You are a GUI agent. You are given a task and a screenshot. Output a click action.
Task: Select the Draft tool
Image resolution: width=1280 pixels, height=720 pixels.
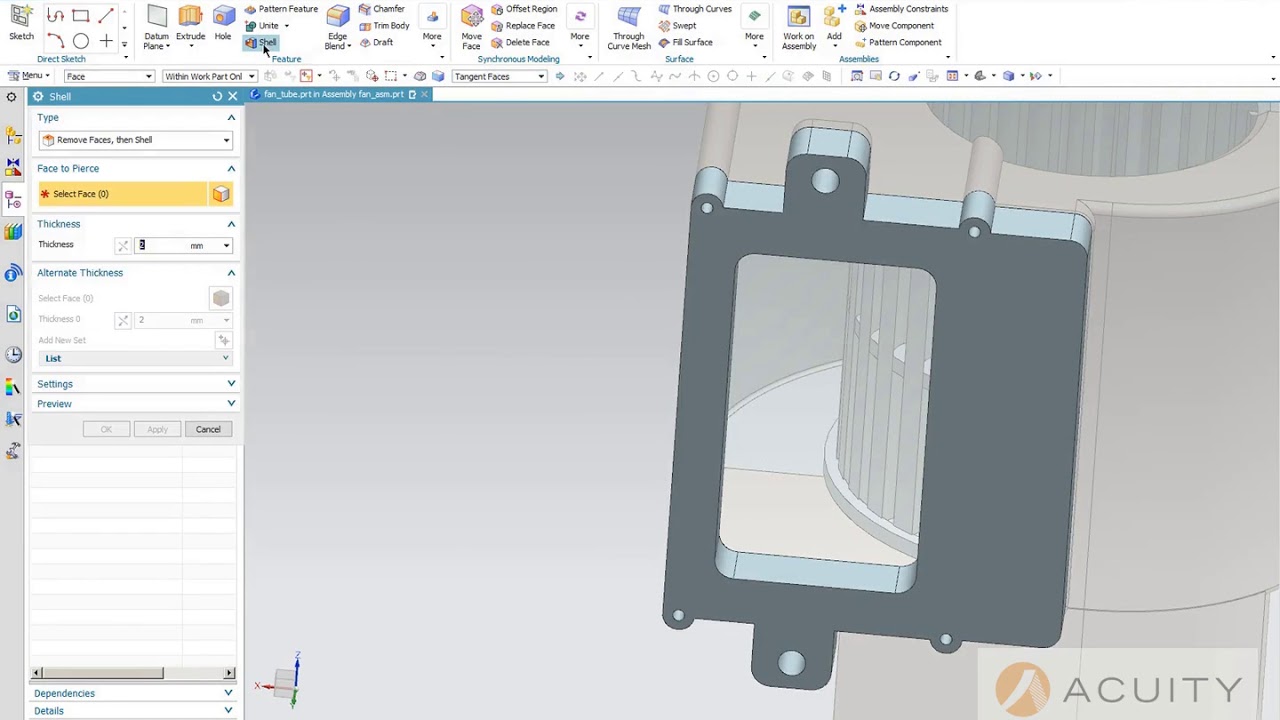[376, 43]
